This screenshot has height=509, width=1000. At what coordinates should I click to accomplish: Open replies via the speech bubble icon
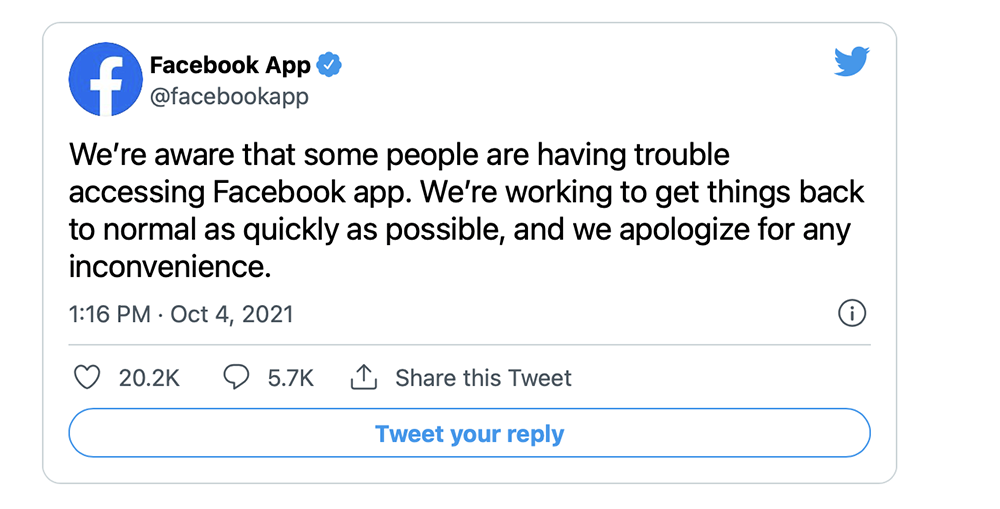[236, 378]
